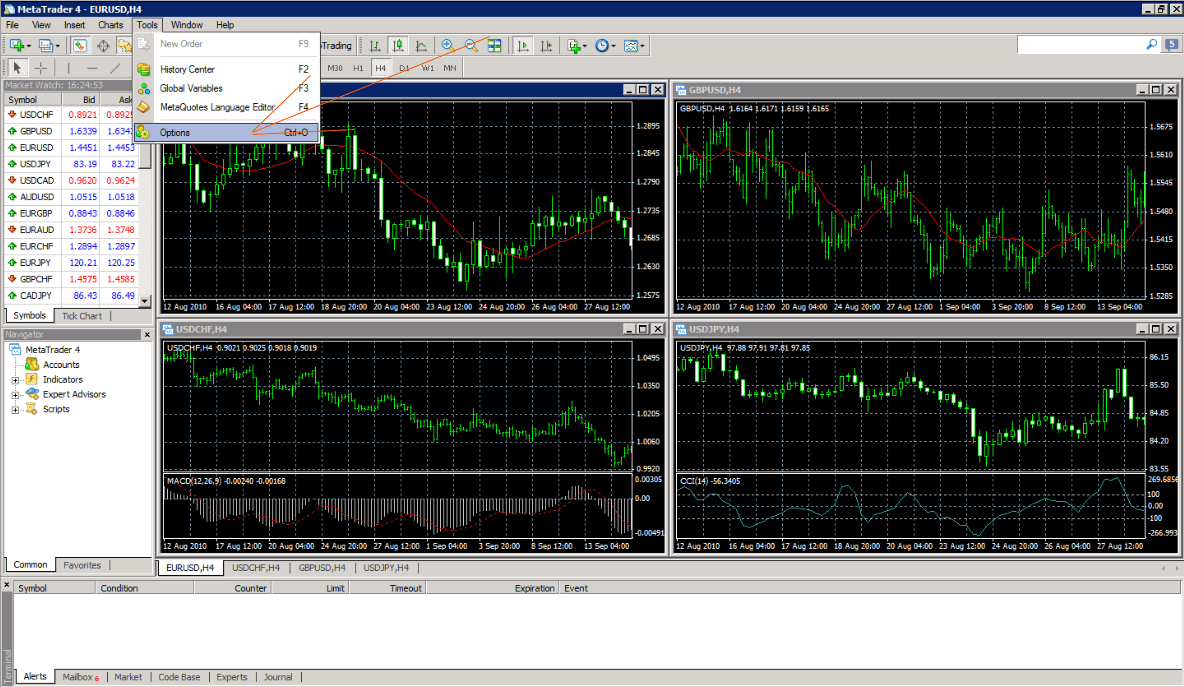This screenshot has width=1184, height=687.
Task: Switch to the Favorites tab in Navigator
Action: 82,565
